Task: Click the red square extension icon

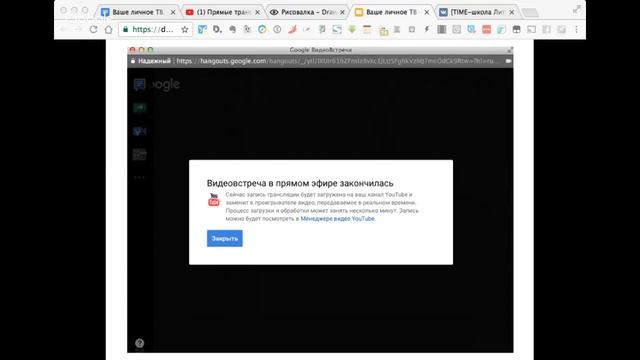Action: [x=487, y=29]
